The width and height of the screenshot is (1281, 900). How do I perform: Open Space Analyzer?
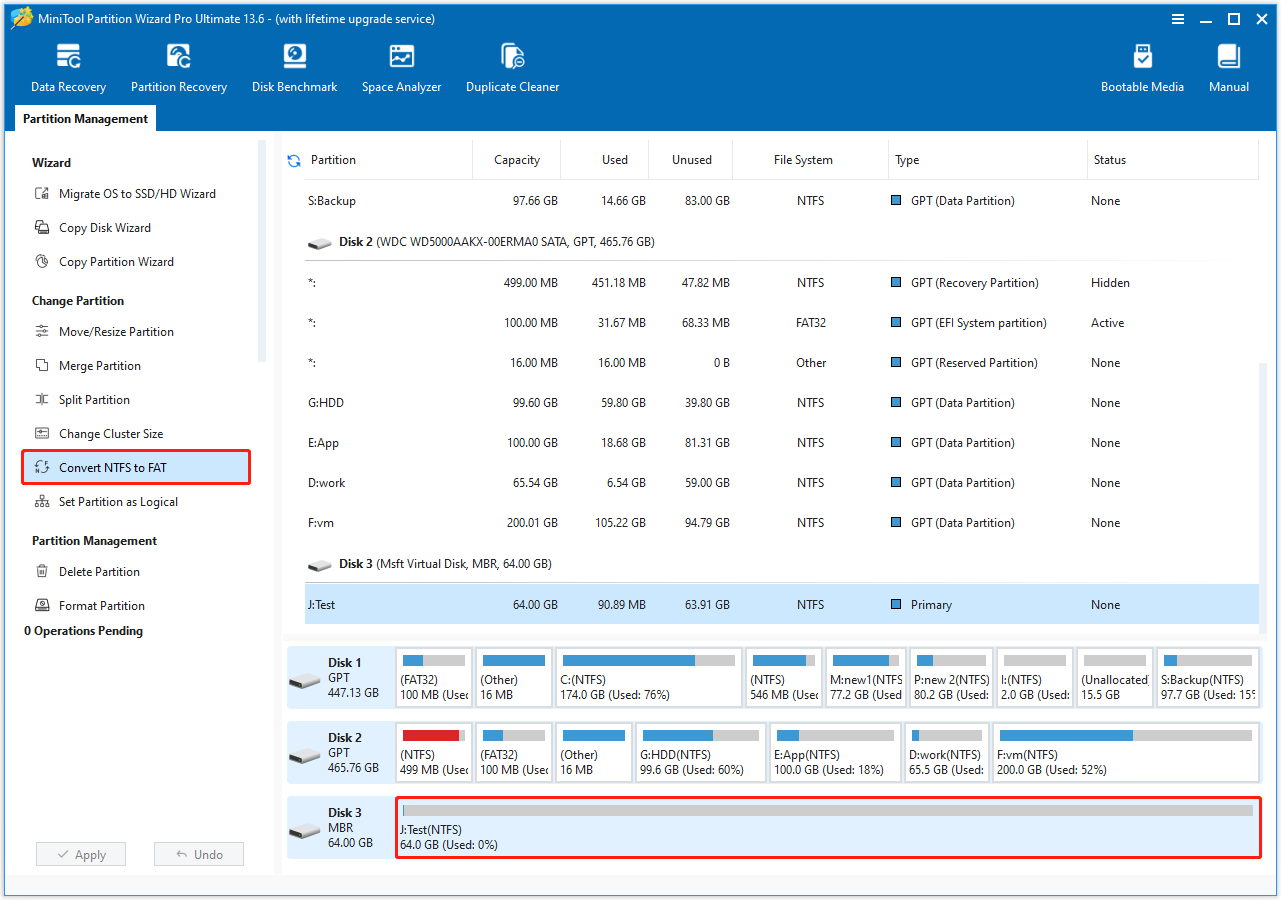click(401, 68)
